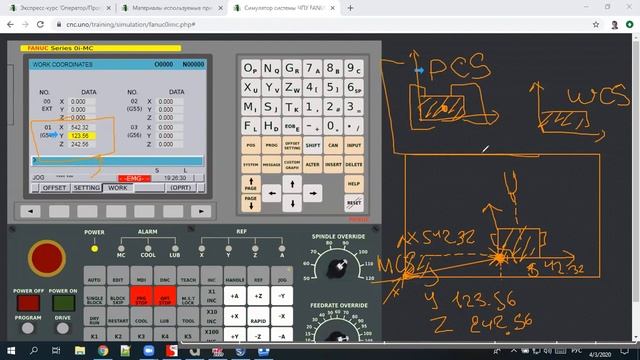Click the EDIT mode button
The image size is (640, 360).
(118, 276)
